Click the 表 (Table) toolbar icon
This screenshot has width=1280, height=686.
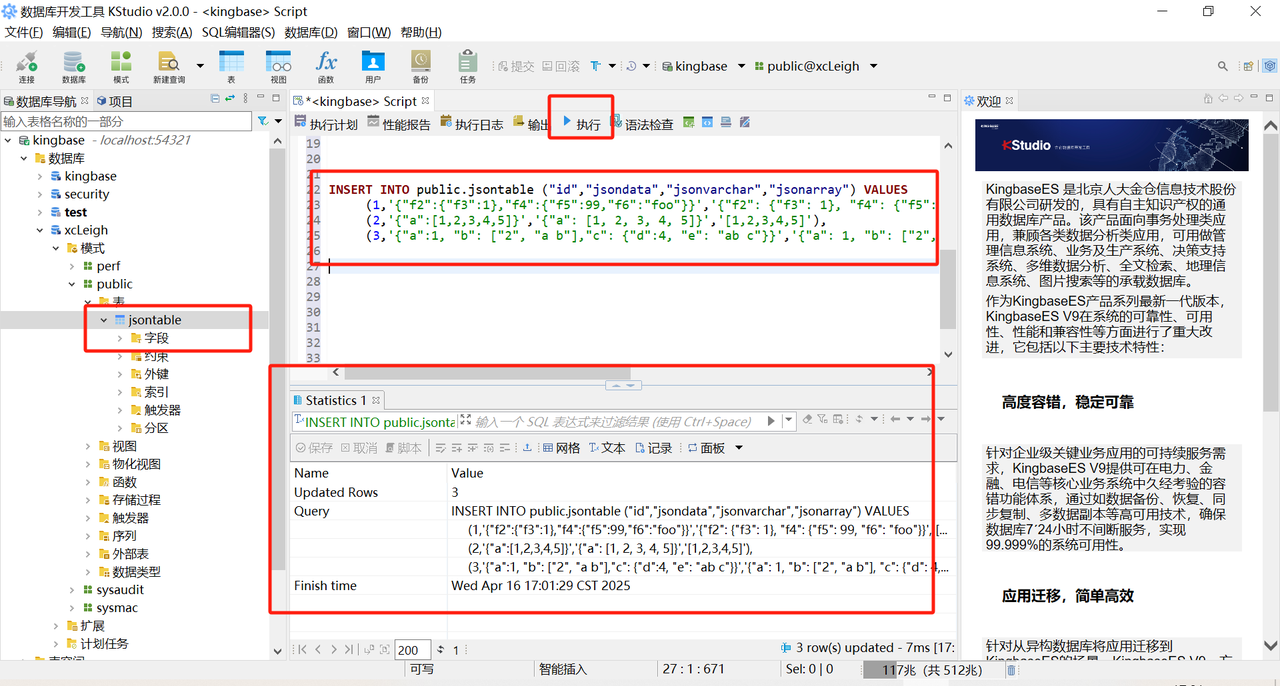pyautogui.click(x=231, y=67)
